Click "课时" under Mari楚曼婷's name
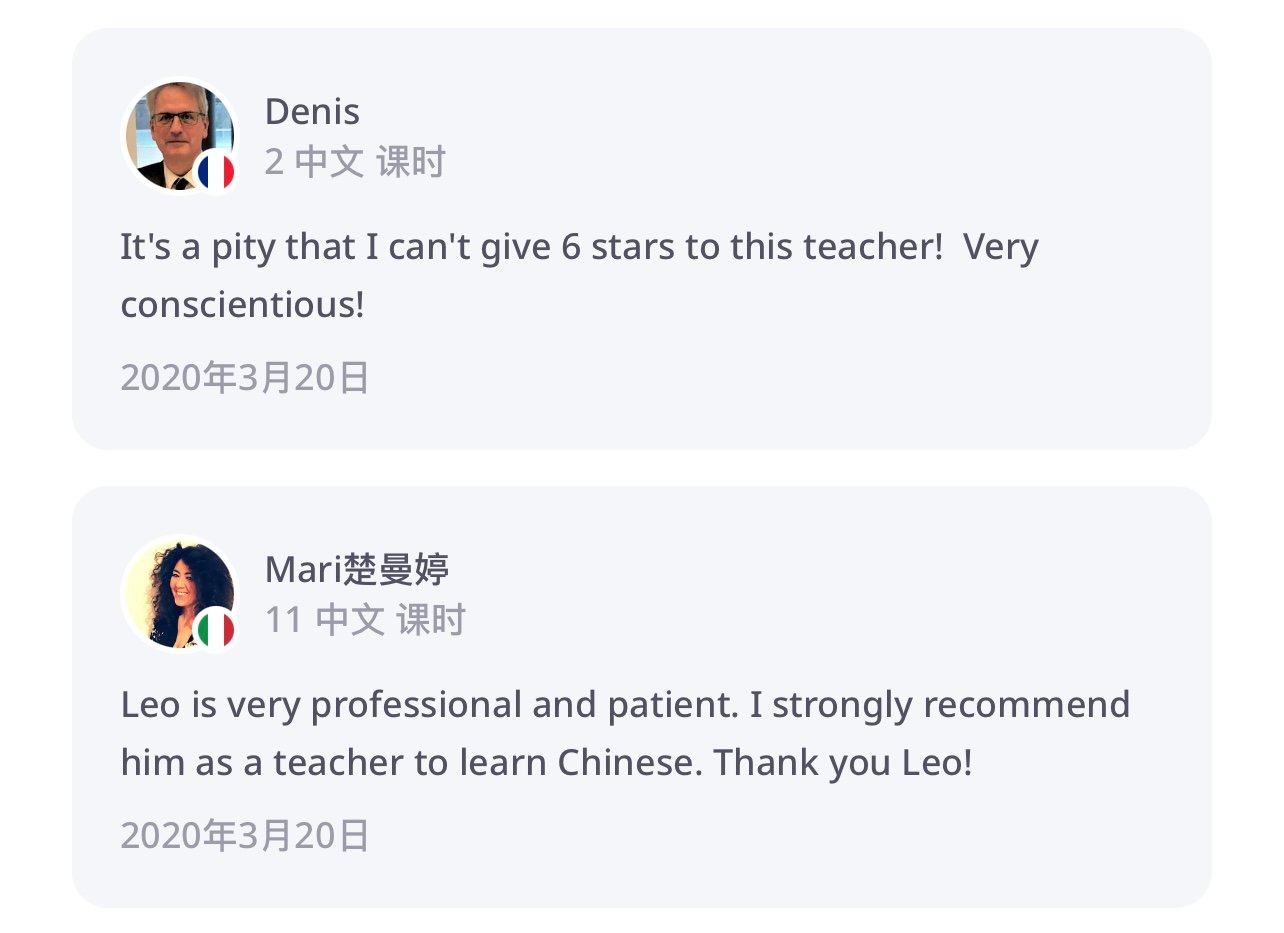Image resolution: width=1284 pixels, height=933 pixels. 431,620
